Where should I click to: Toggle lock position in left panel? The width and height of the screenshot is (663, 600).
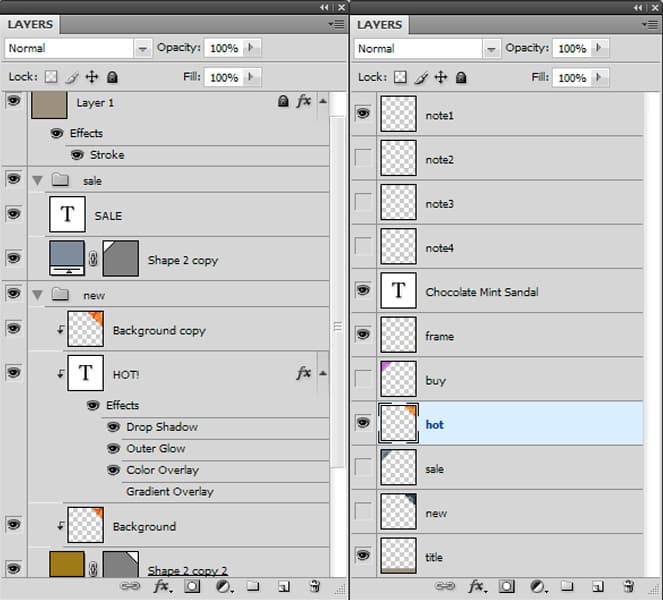pos(92,77)
